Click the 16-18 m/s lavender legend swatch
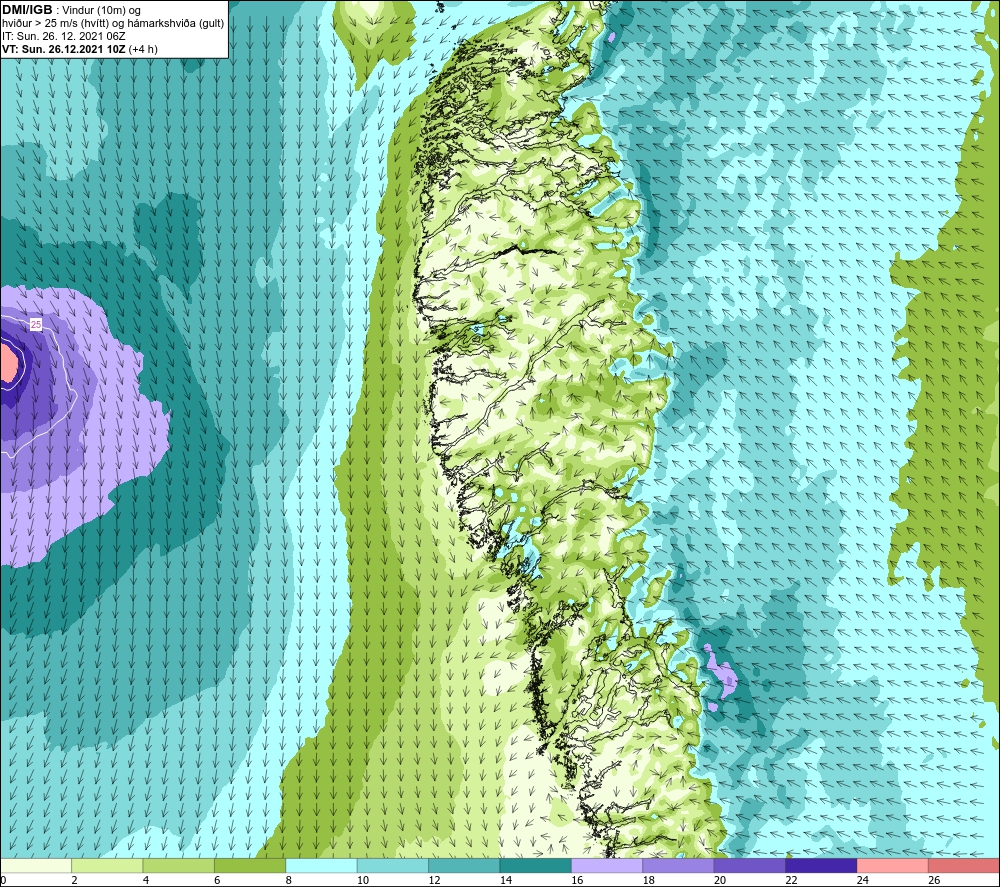 coord(607,866)
